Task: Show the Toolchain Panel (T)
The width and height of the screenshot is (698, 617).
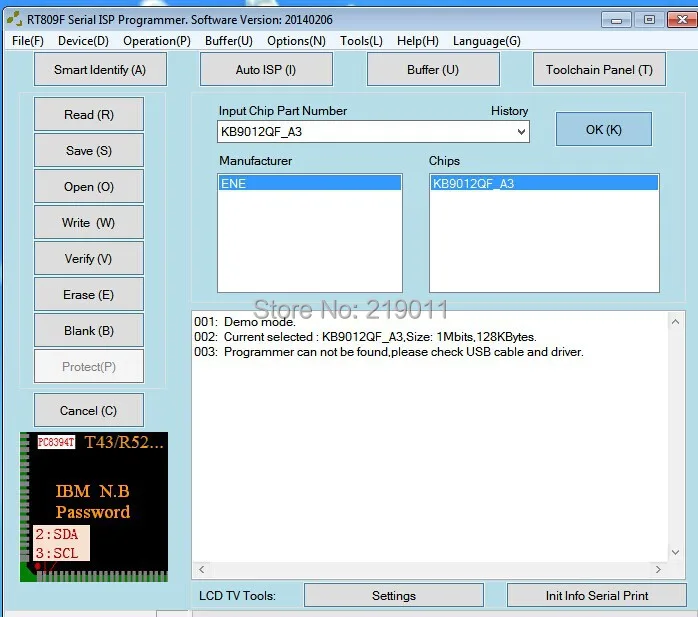Action: click(599, 69)
